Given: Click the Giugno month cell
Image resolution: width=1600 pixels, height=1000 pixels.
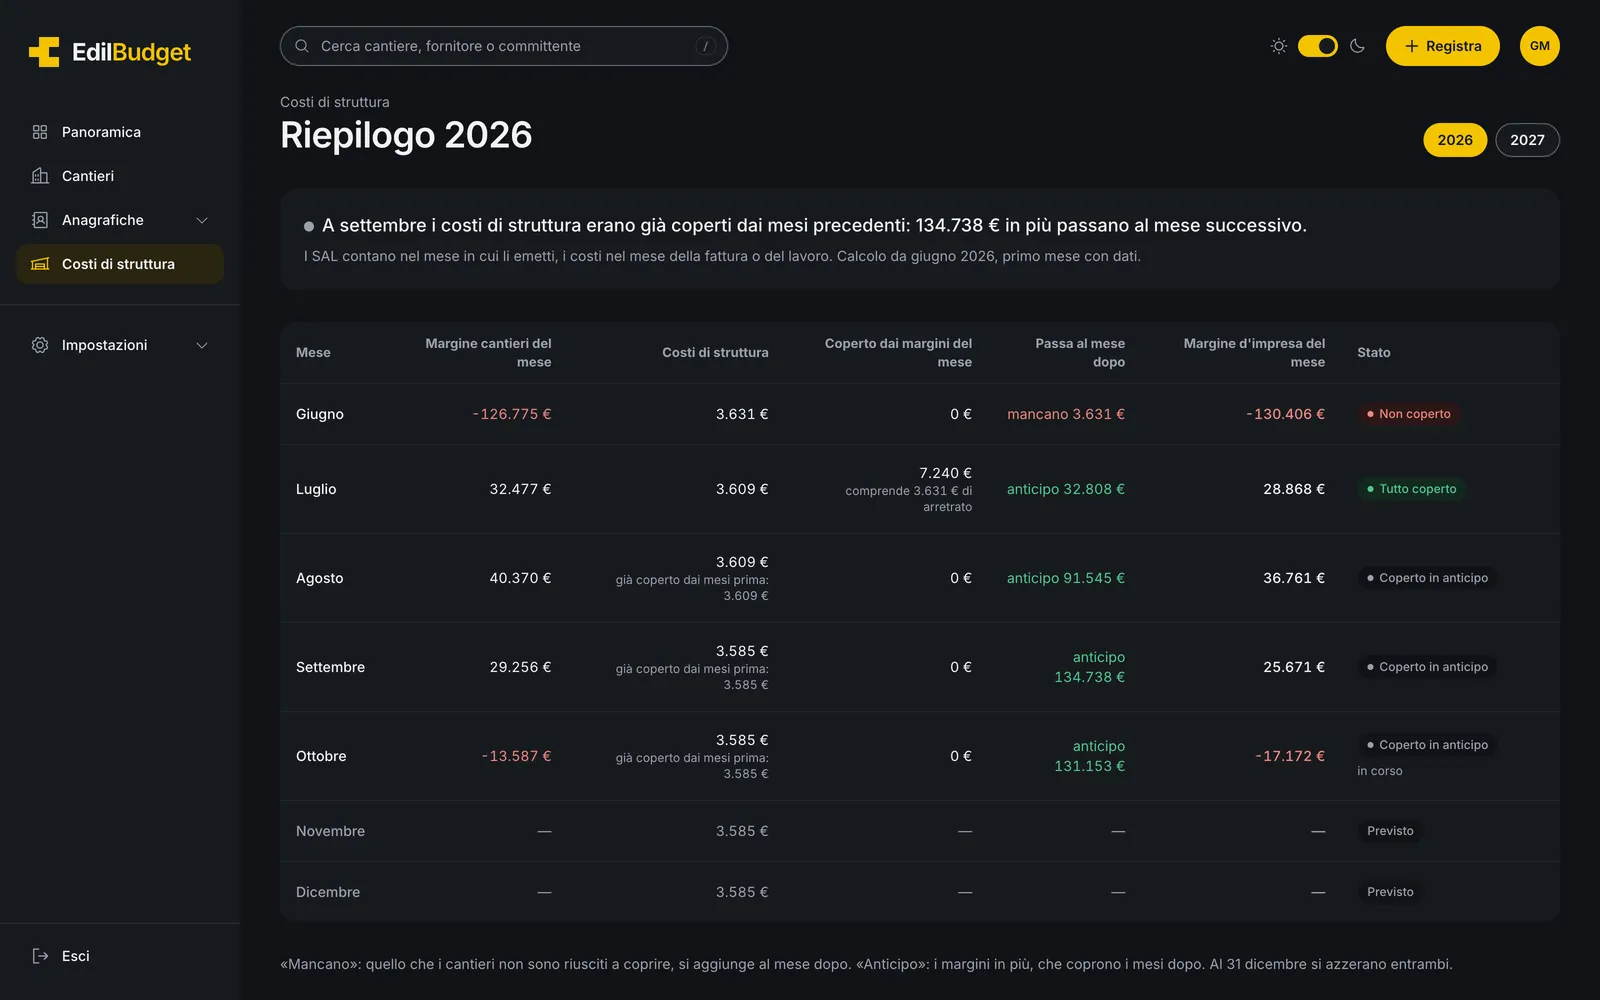Looking at the screenshot, I should pos(320,414).
